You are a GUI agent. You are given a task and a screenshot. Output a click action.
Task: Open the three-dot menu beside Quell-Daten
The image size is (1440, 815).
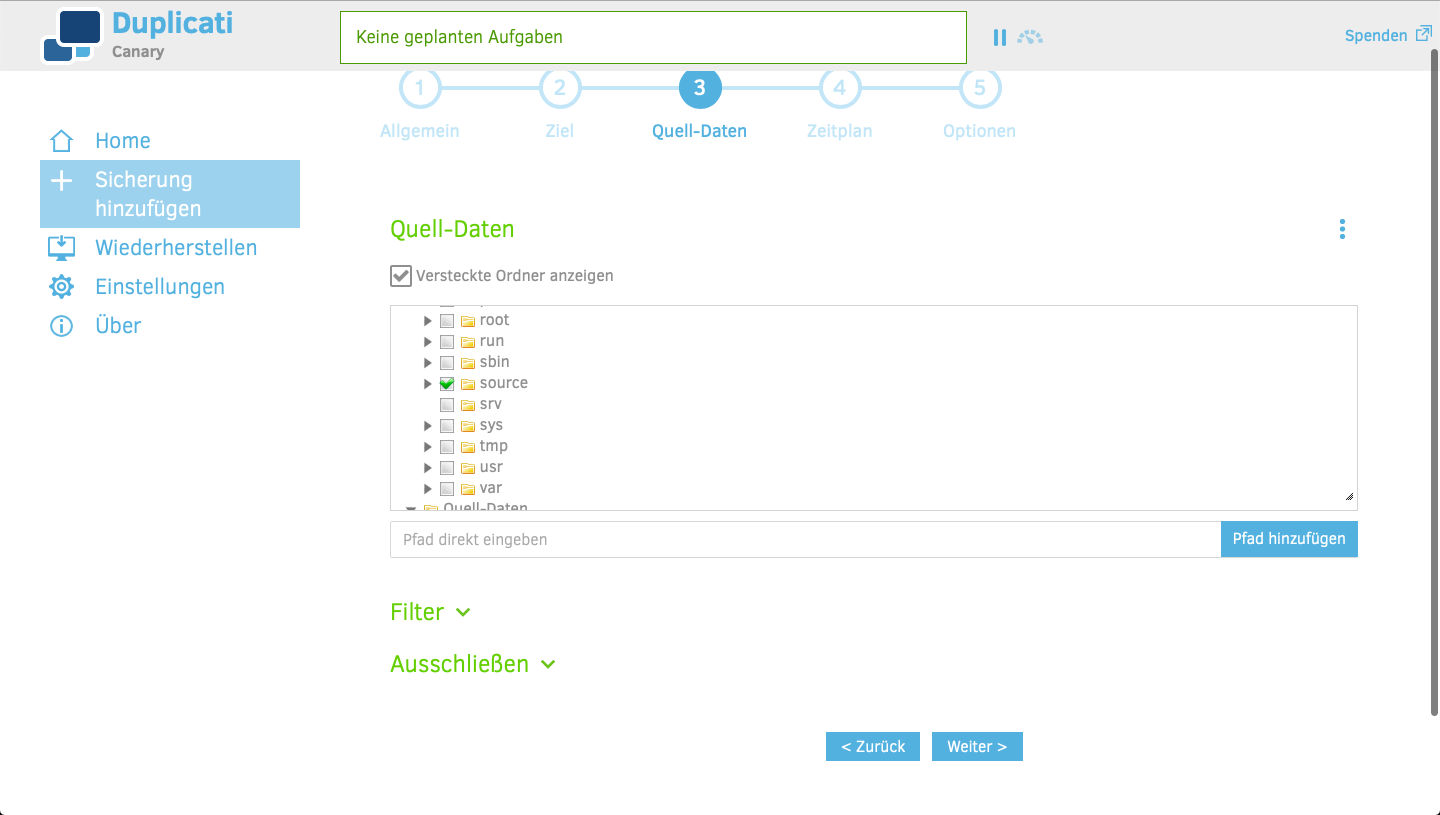point(1342,229)
